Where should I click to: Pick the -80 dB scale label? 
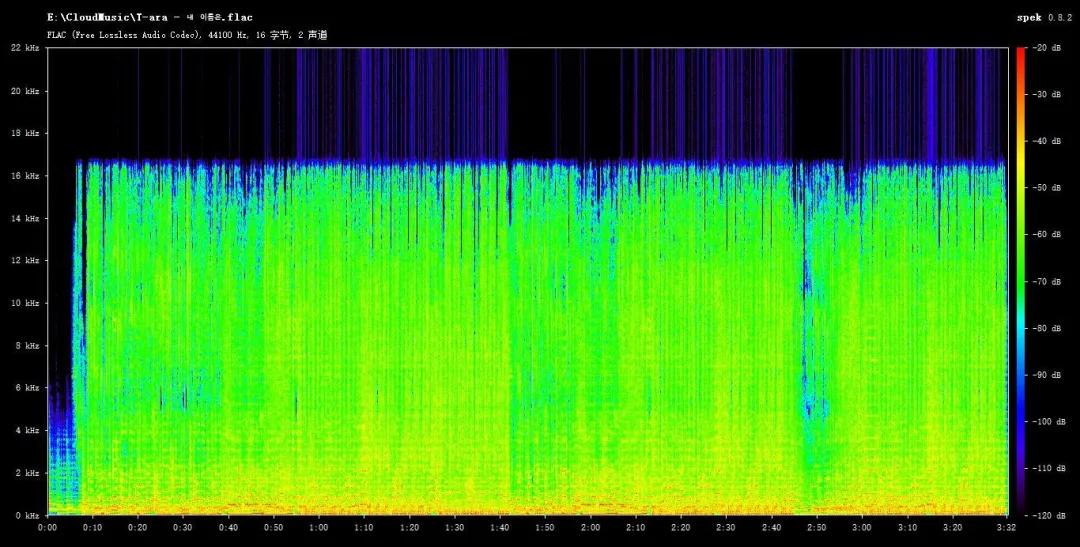[x=1048, y=329]
